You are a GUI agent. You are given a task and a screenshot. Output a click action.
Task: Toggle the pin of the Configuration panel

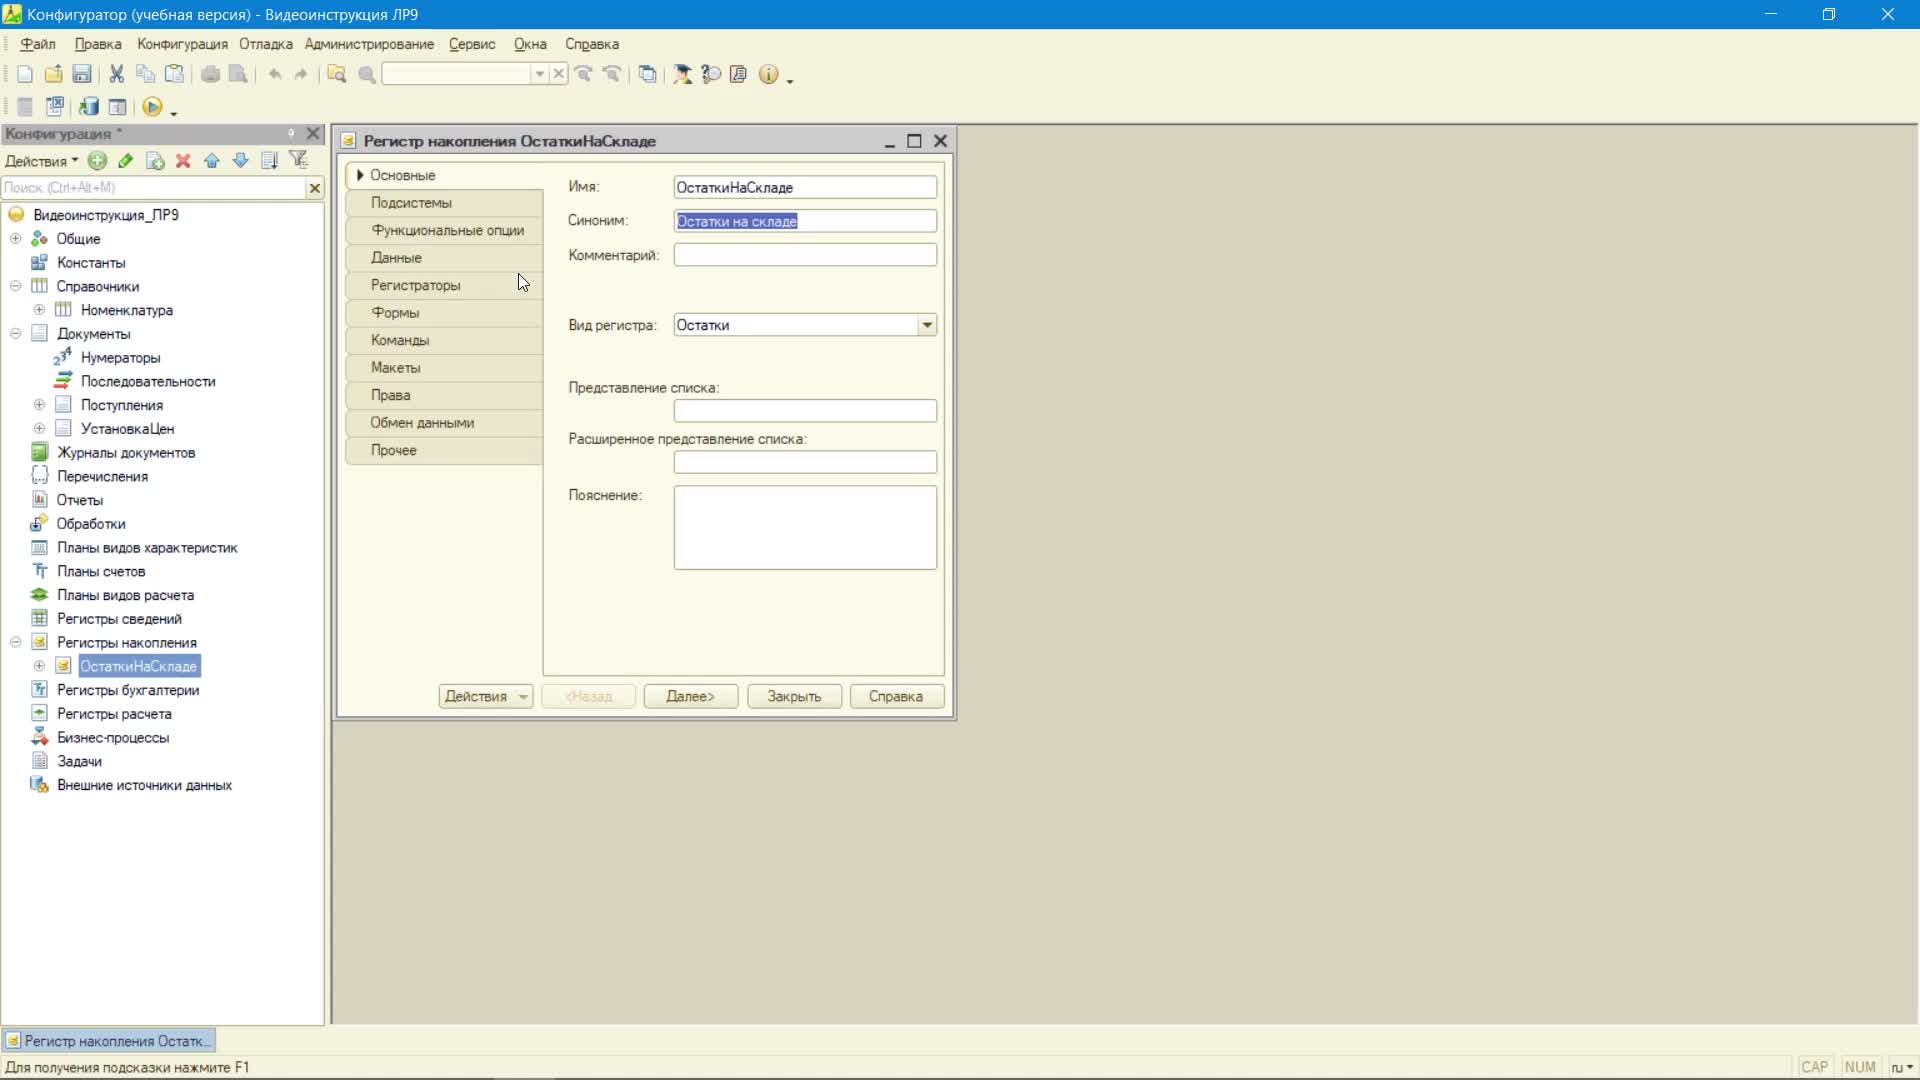[291, 133]
